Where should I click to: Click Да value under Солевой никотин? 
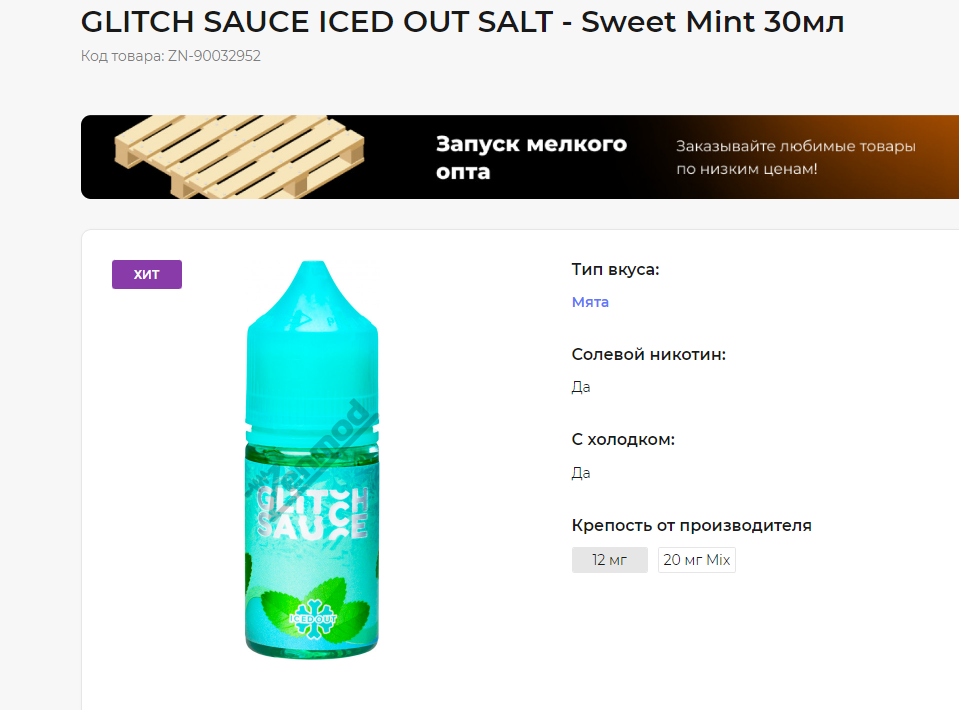[581, 387]
